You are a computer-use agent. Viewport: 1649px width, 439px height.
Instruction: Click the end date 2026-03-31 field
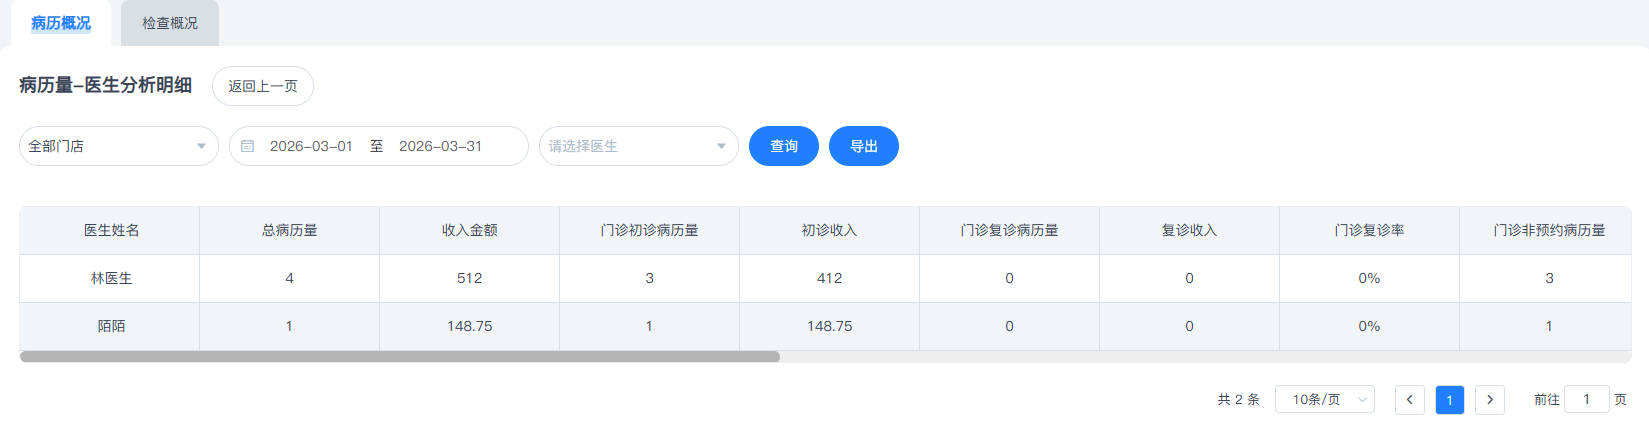(440, 146)
